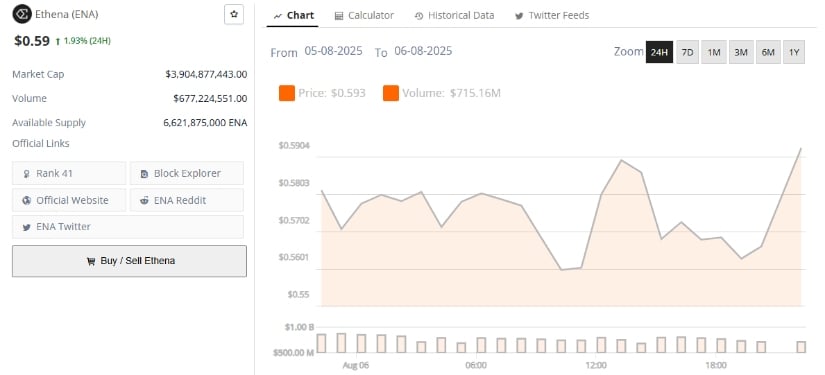
Task: Click the 12:00 time axis label
Action: point(596,366)
